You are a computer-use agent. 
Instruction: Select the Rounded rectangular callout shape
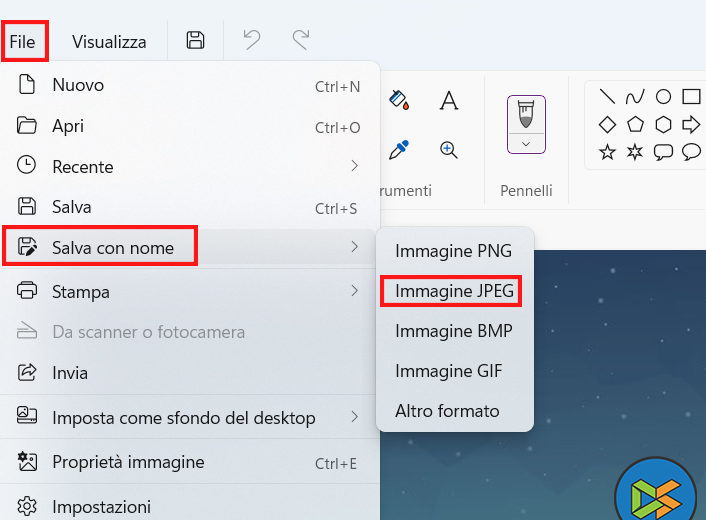point(663,152)
